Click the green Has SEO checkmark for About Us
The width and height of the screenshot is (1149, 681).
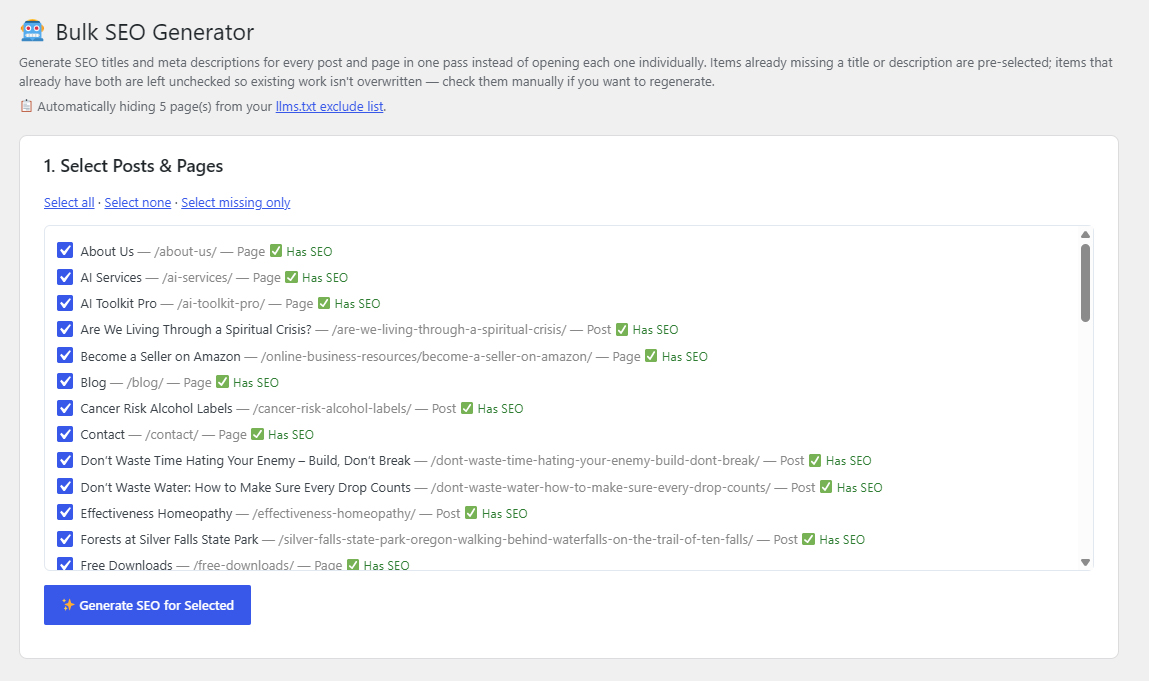click(x=276, y=251)
